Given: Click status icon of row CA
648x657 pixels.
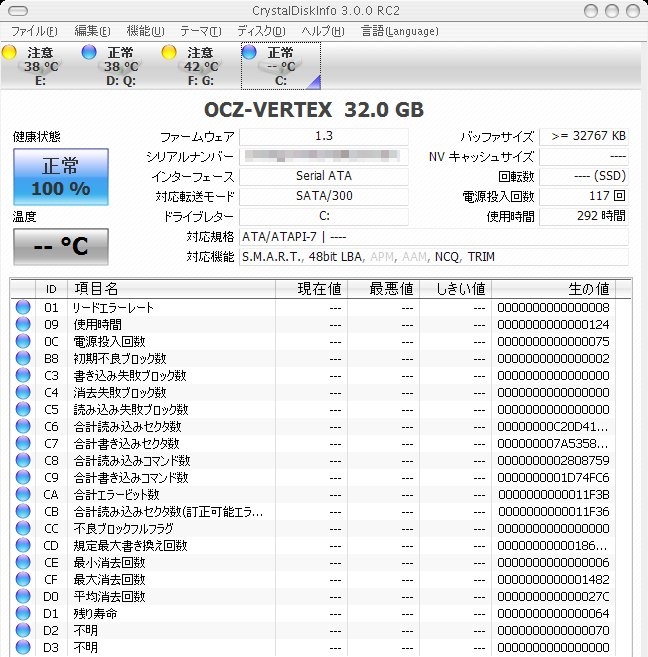Looking at the screenshot, I should coord(23,494).
